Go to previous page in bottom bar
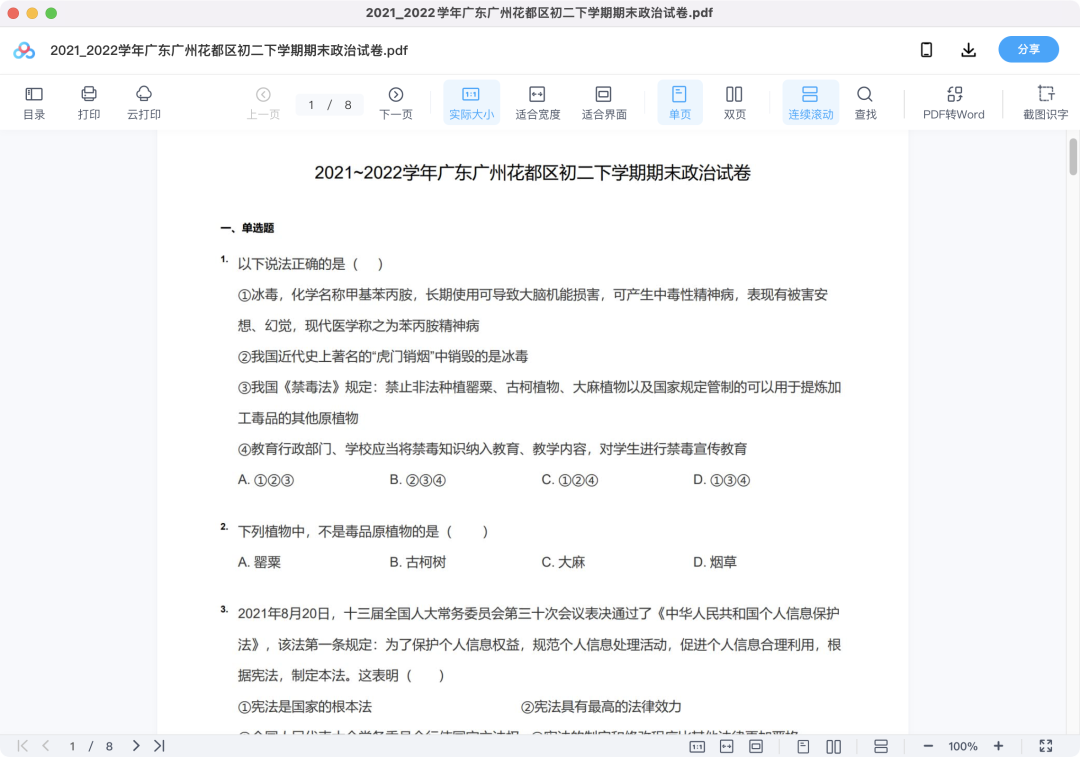Viewport: 1080px width, 757px height. tap(46, 746)
